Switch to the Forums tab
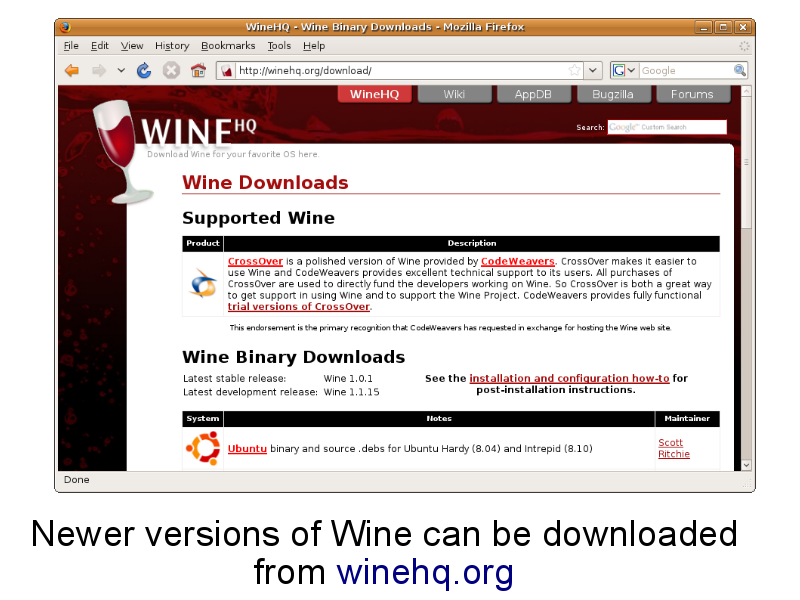The height and width of the screenshot is (600, 800). click(692, 94)
